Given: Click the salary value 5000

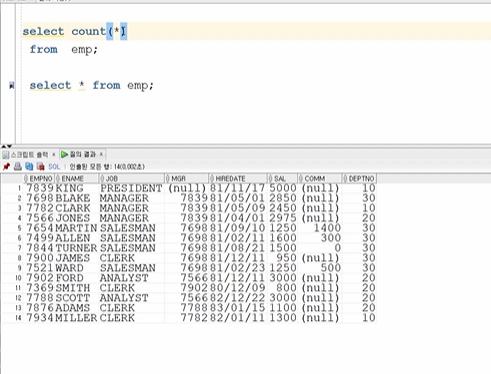Looking at the screenshot, I should 283,188.
